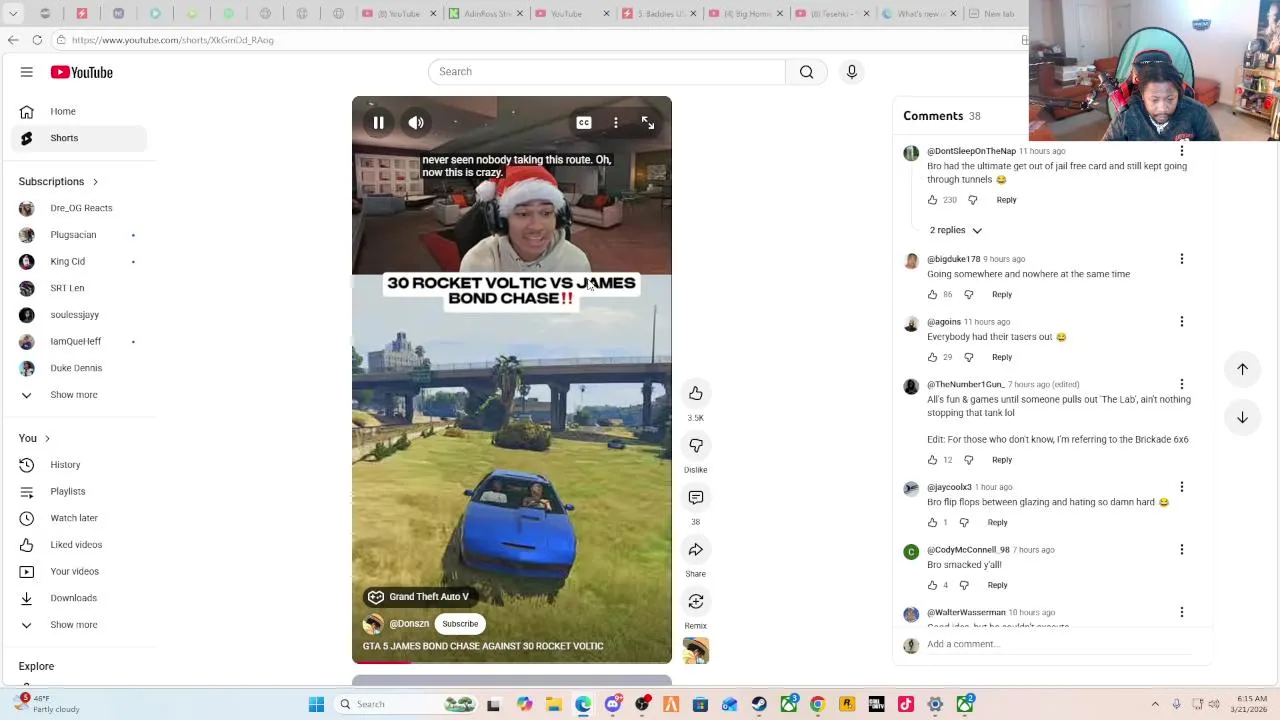Image resolution: width=1280 pixels, height=720 pixels.
Task: Click the search magnifier button
Action: click(x=806, y=72)
